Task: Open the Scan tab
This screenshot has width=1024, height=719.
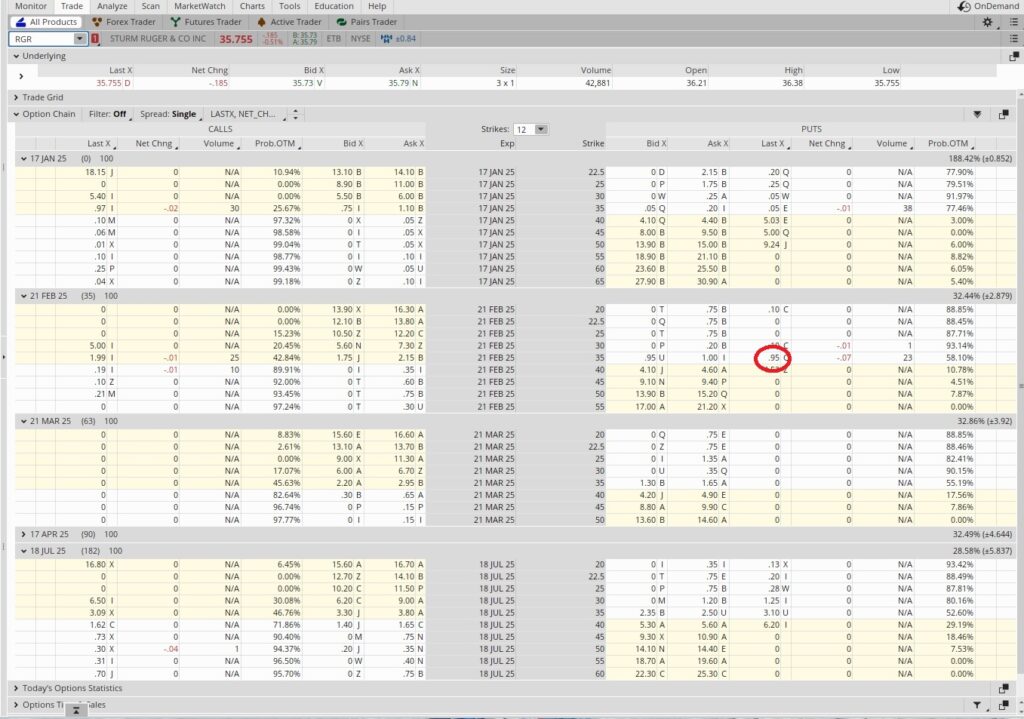Action: point(150,6)
